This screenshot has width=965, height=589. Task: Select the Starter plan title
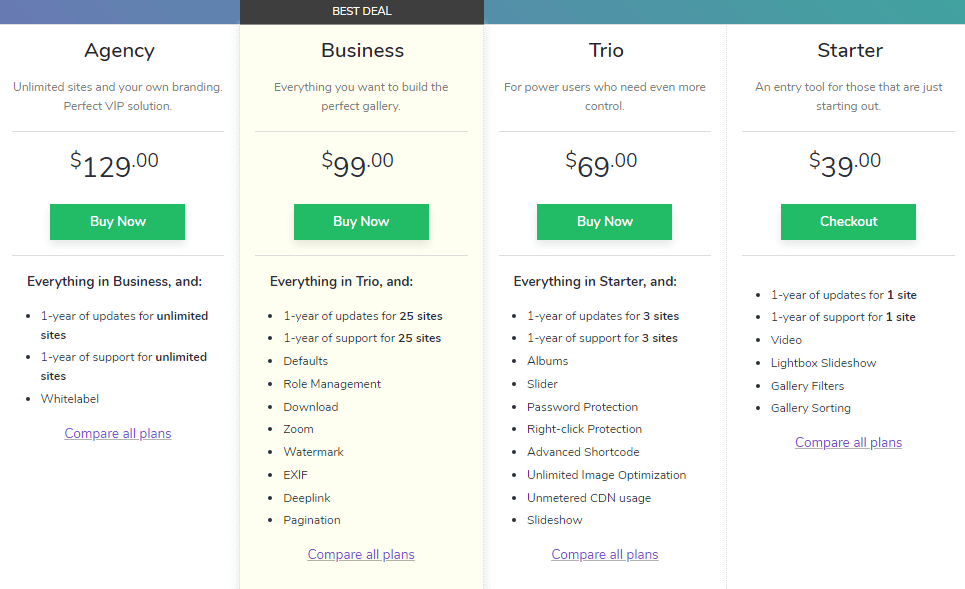[x=848, y=50]
